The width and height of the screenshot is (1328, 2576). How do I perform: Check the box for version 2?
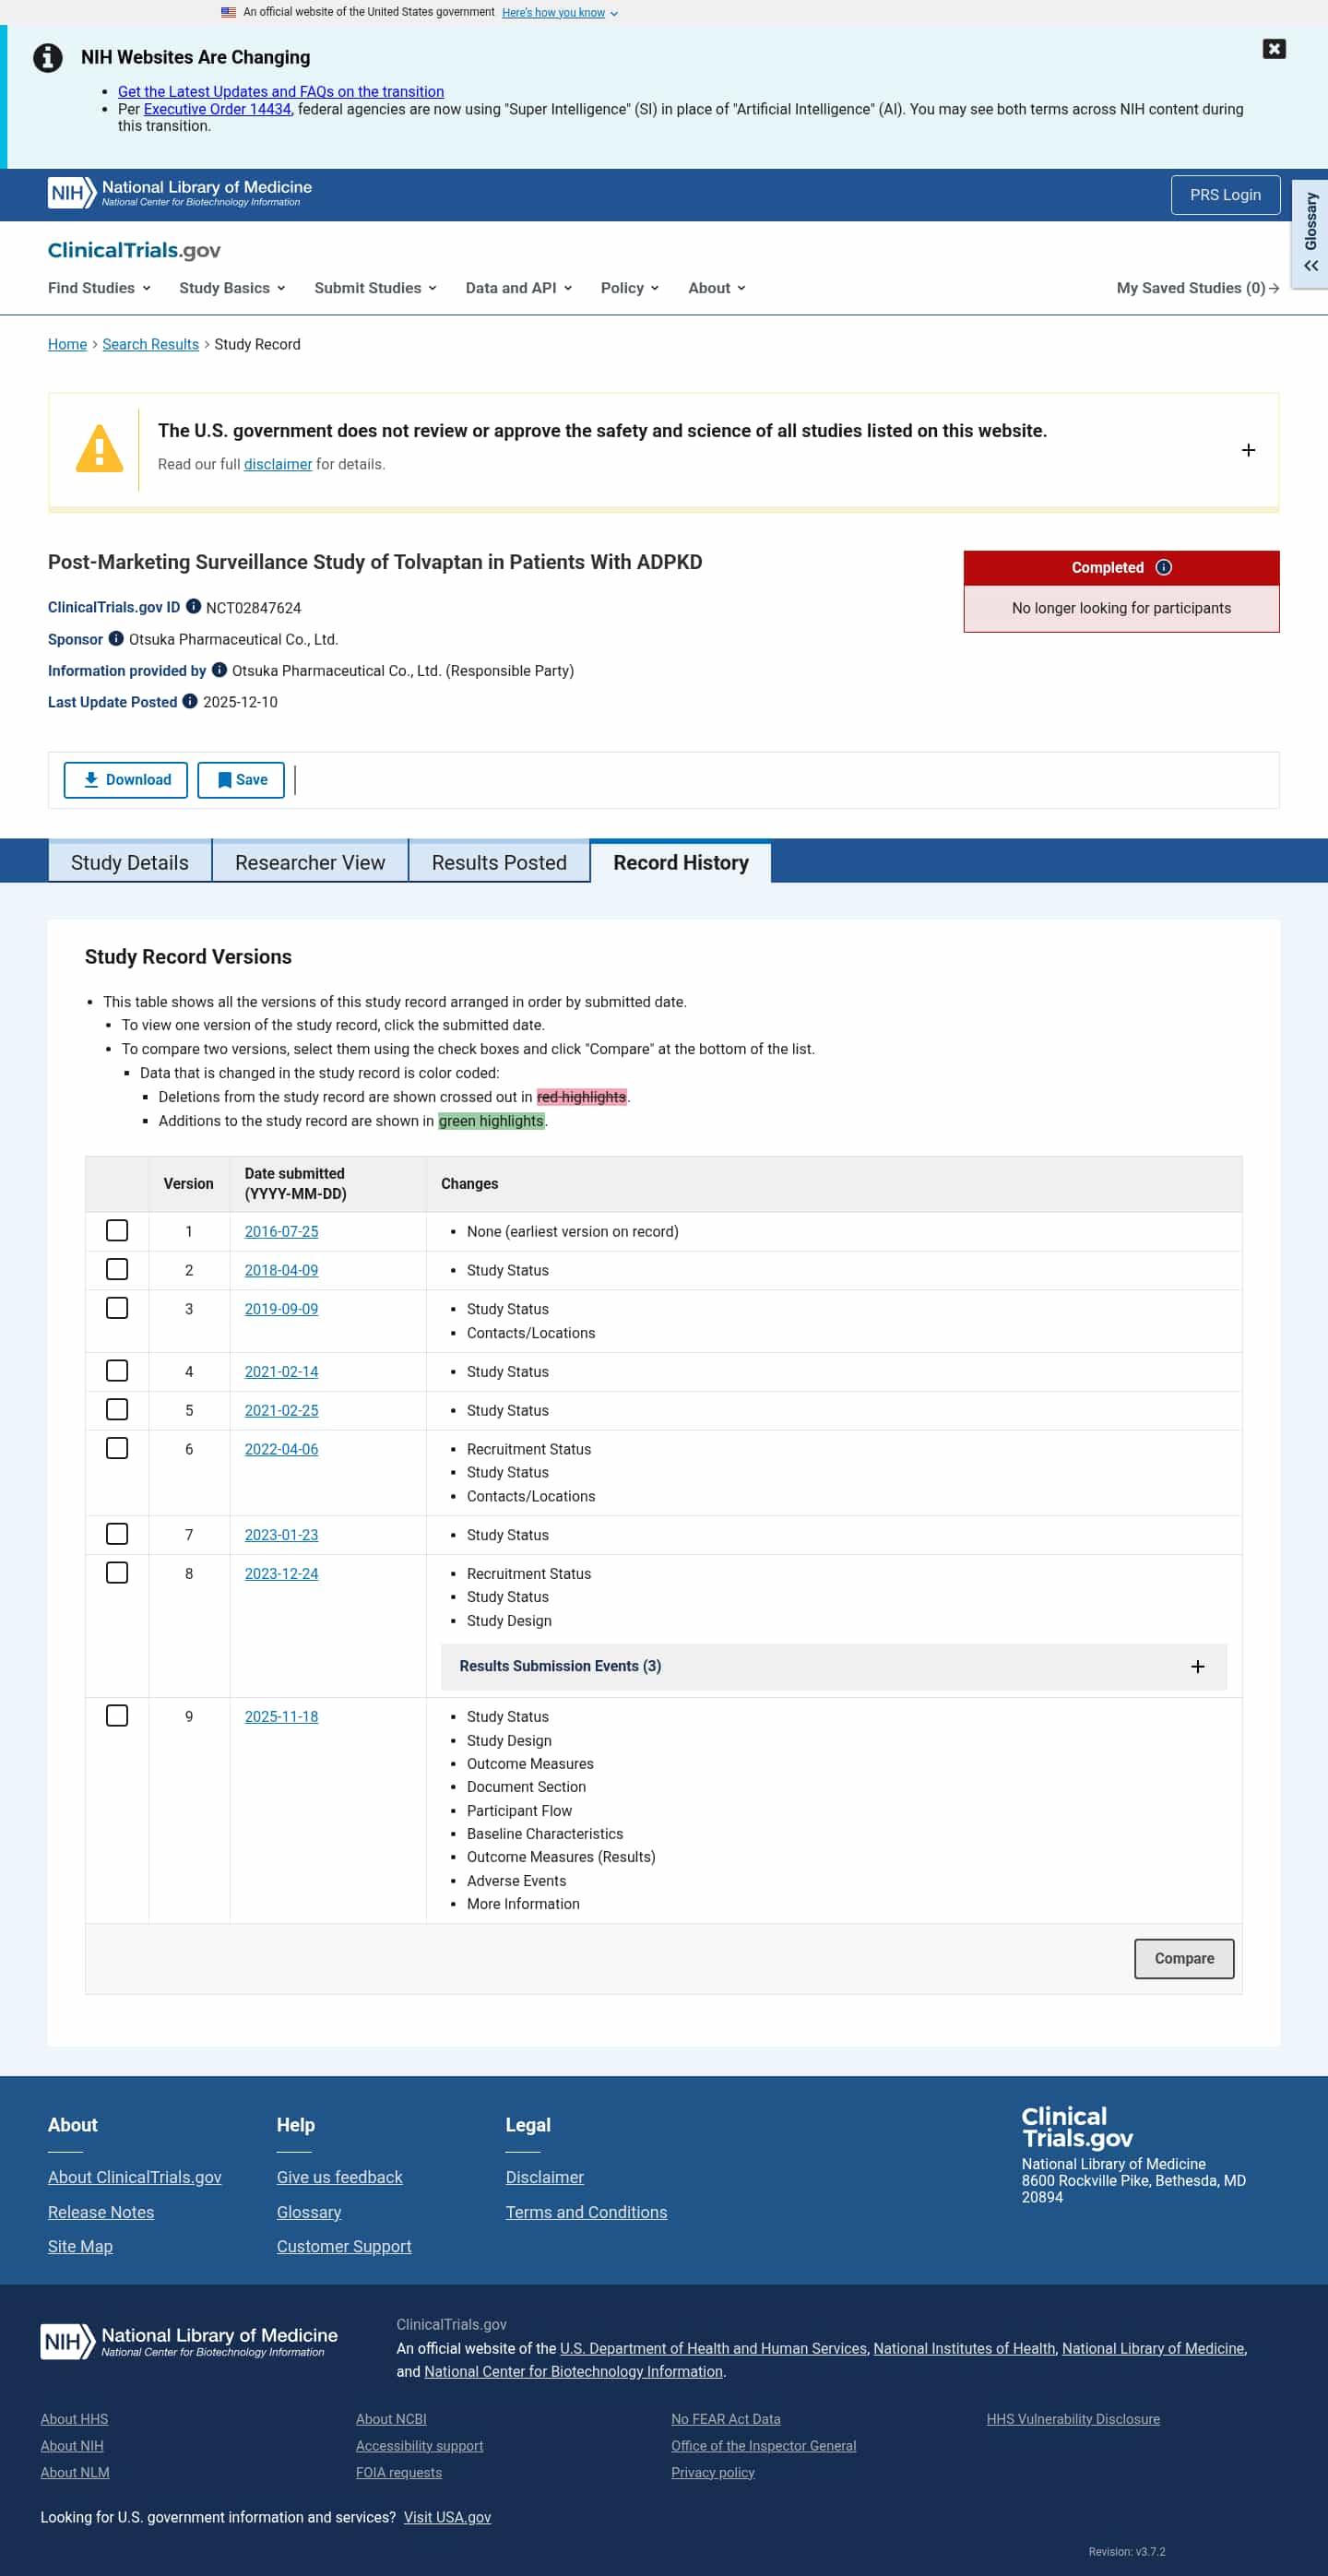(117, 1269)
